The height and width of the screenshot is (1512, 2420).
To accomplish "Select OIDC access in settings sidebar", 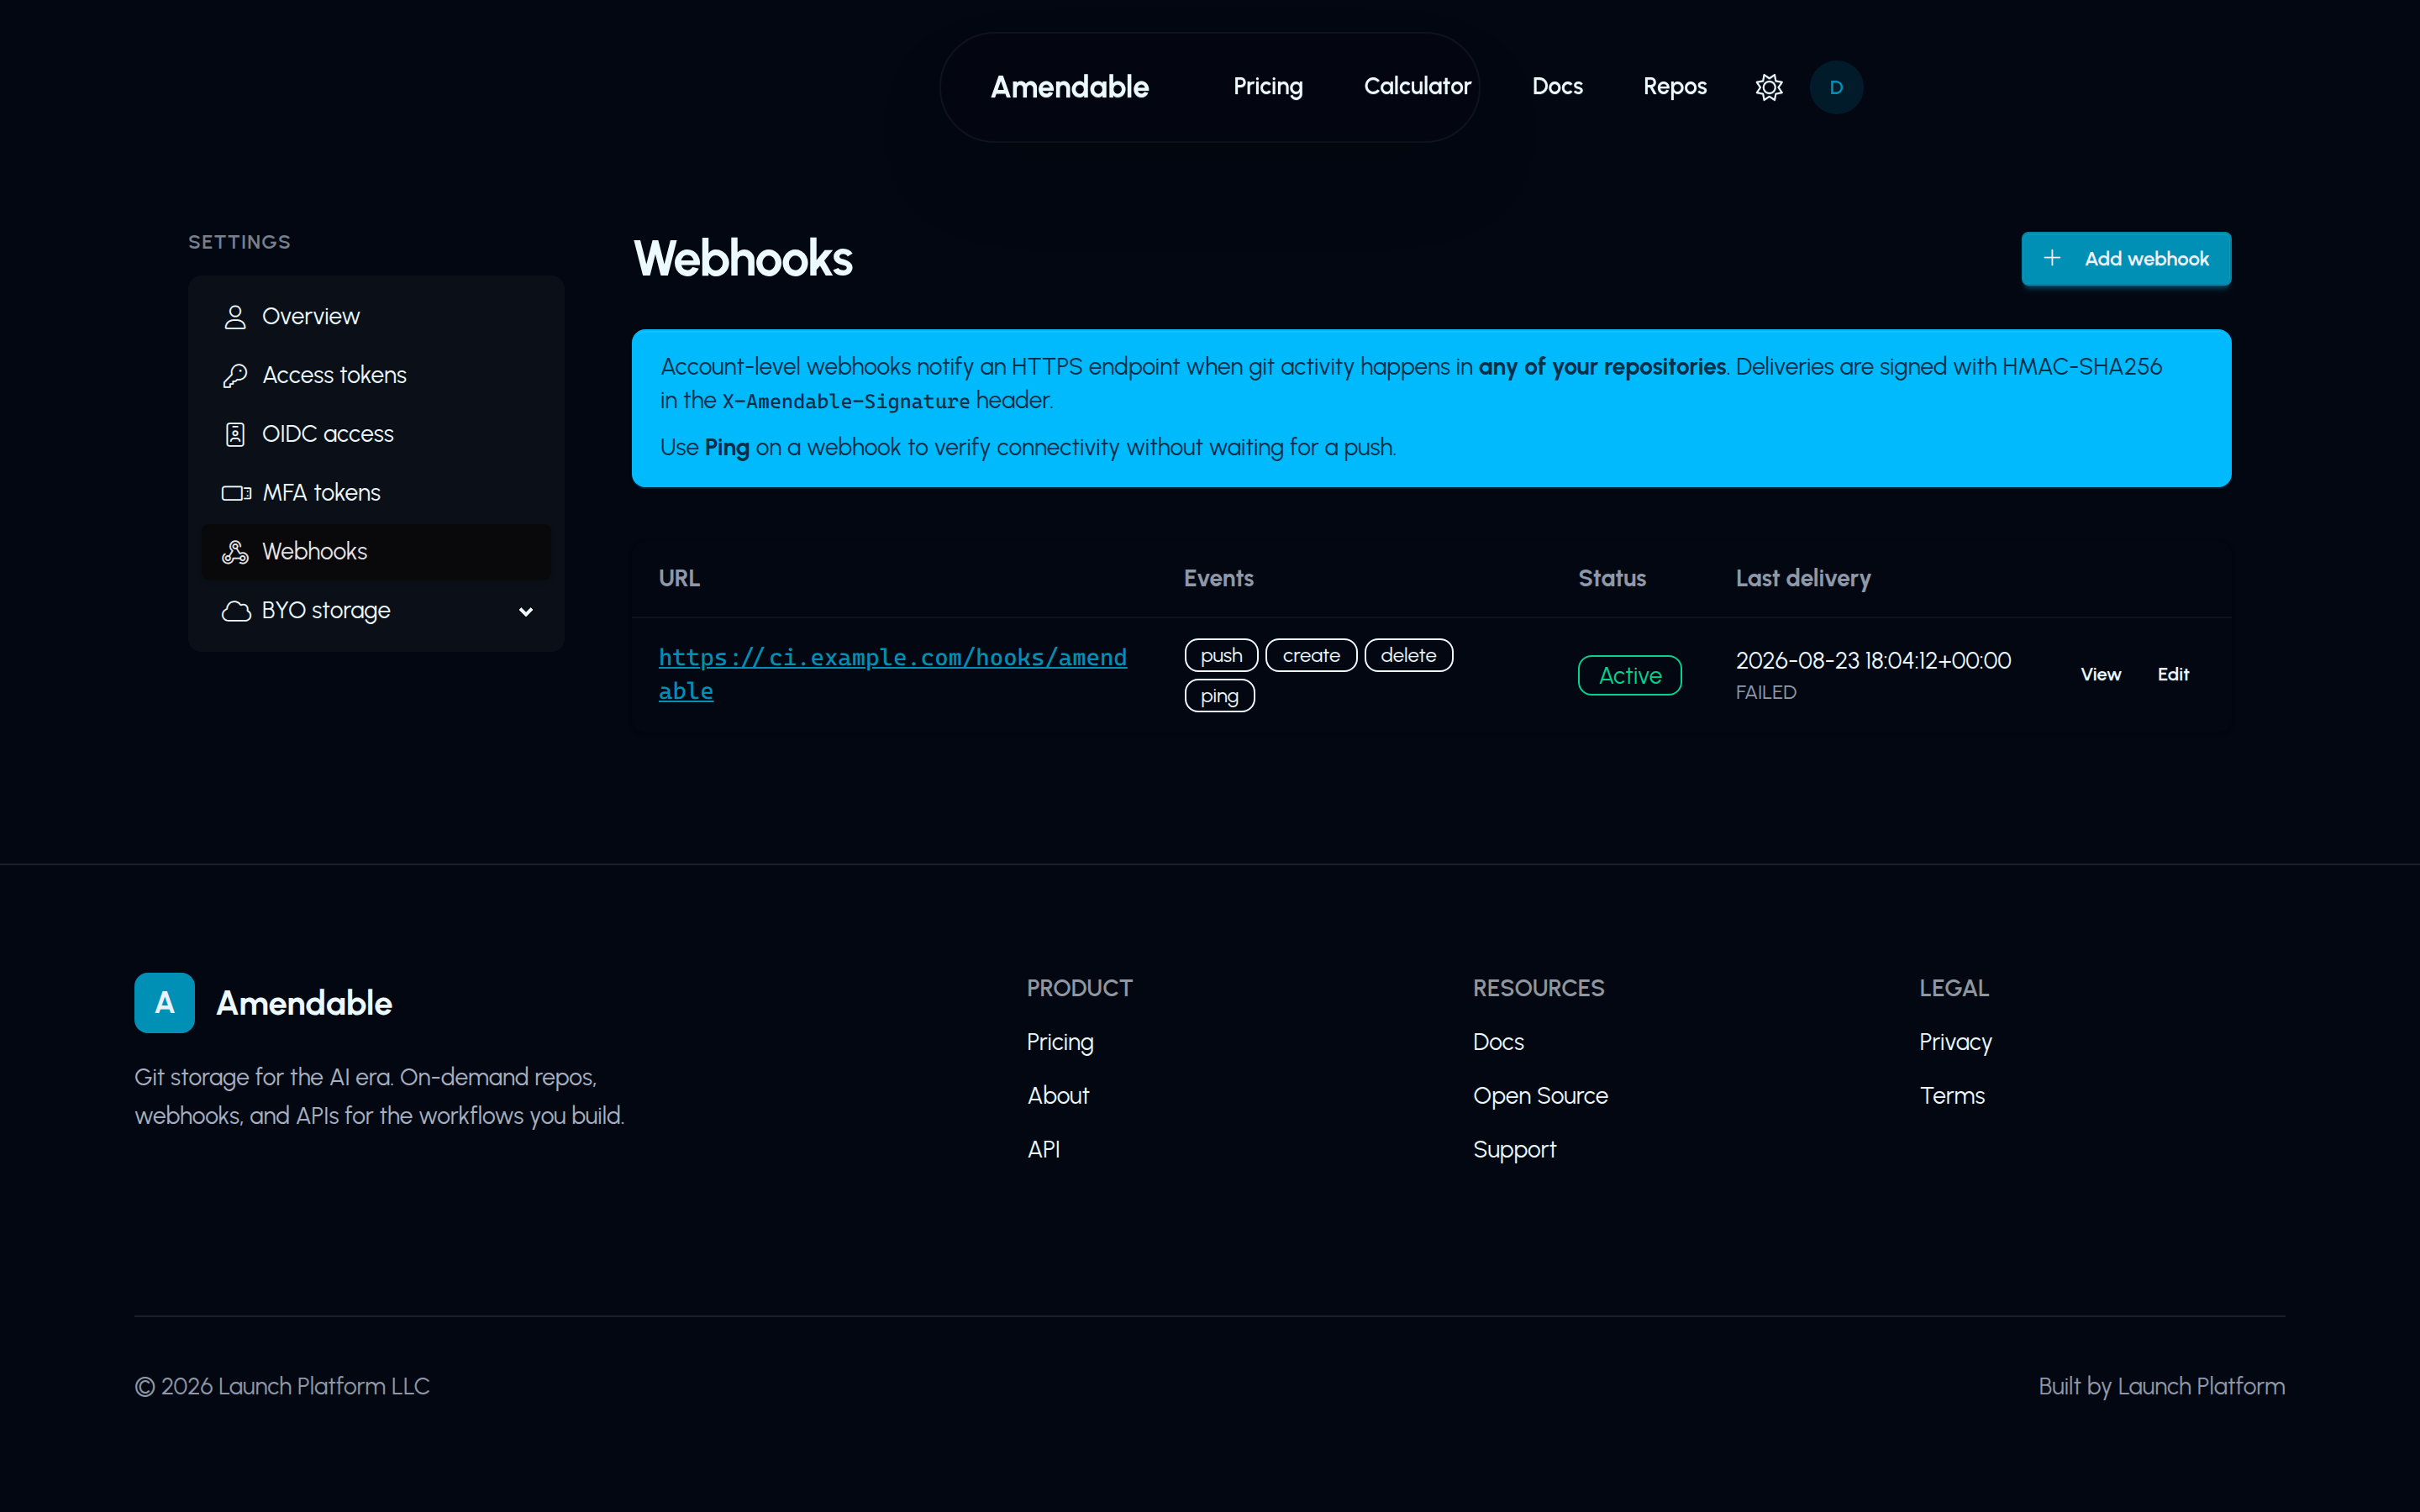I will [x=376, y=434].
